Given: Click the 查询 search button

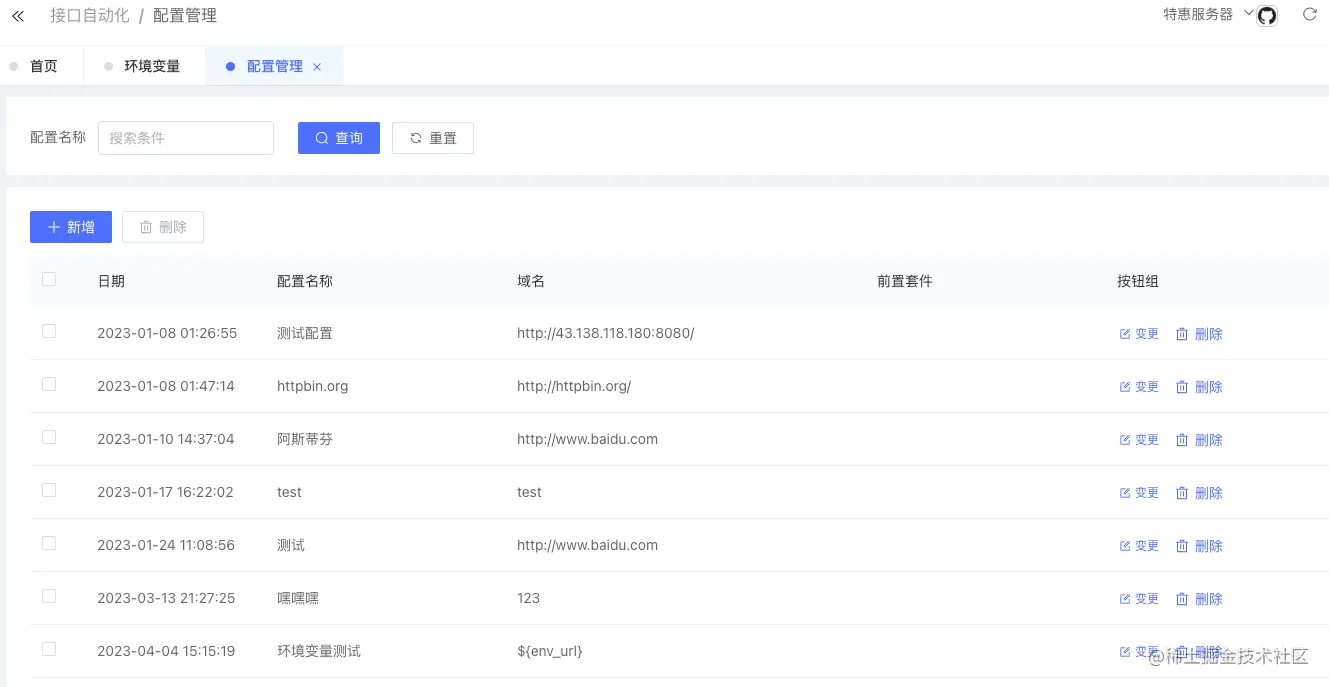Looking at the screenshot, I should pyautogui.click(x=339, y=138).
